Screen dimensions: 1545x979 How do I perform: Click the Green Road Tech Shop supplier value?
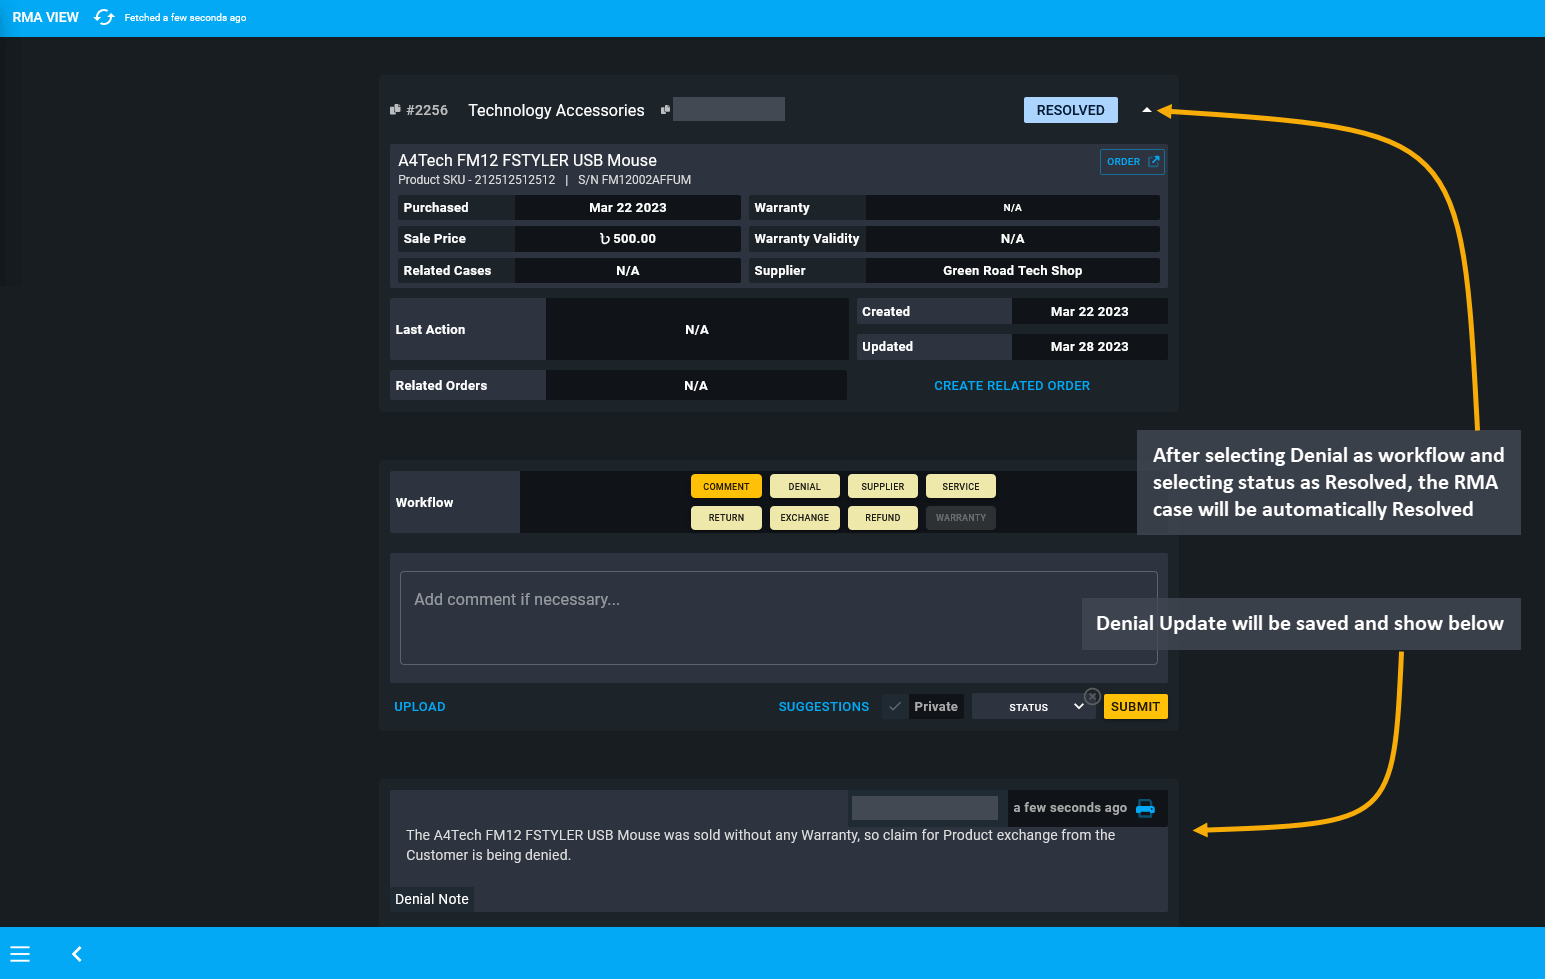click(1012, 271)
